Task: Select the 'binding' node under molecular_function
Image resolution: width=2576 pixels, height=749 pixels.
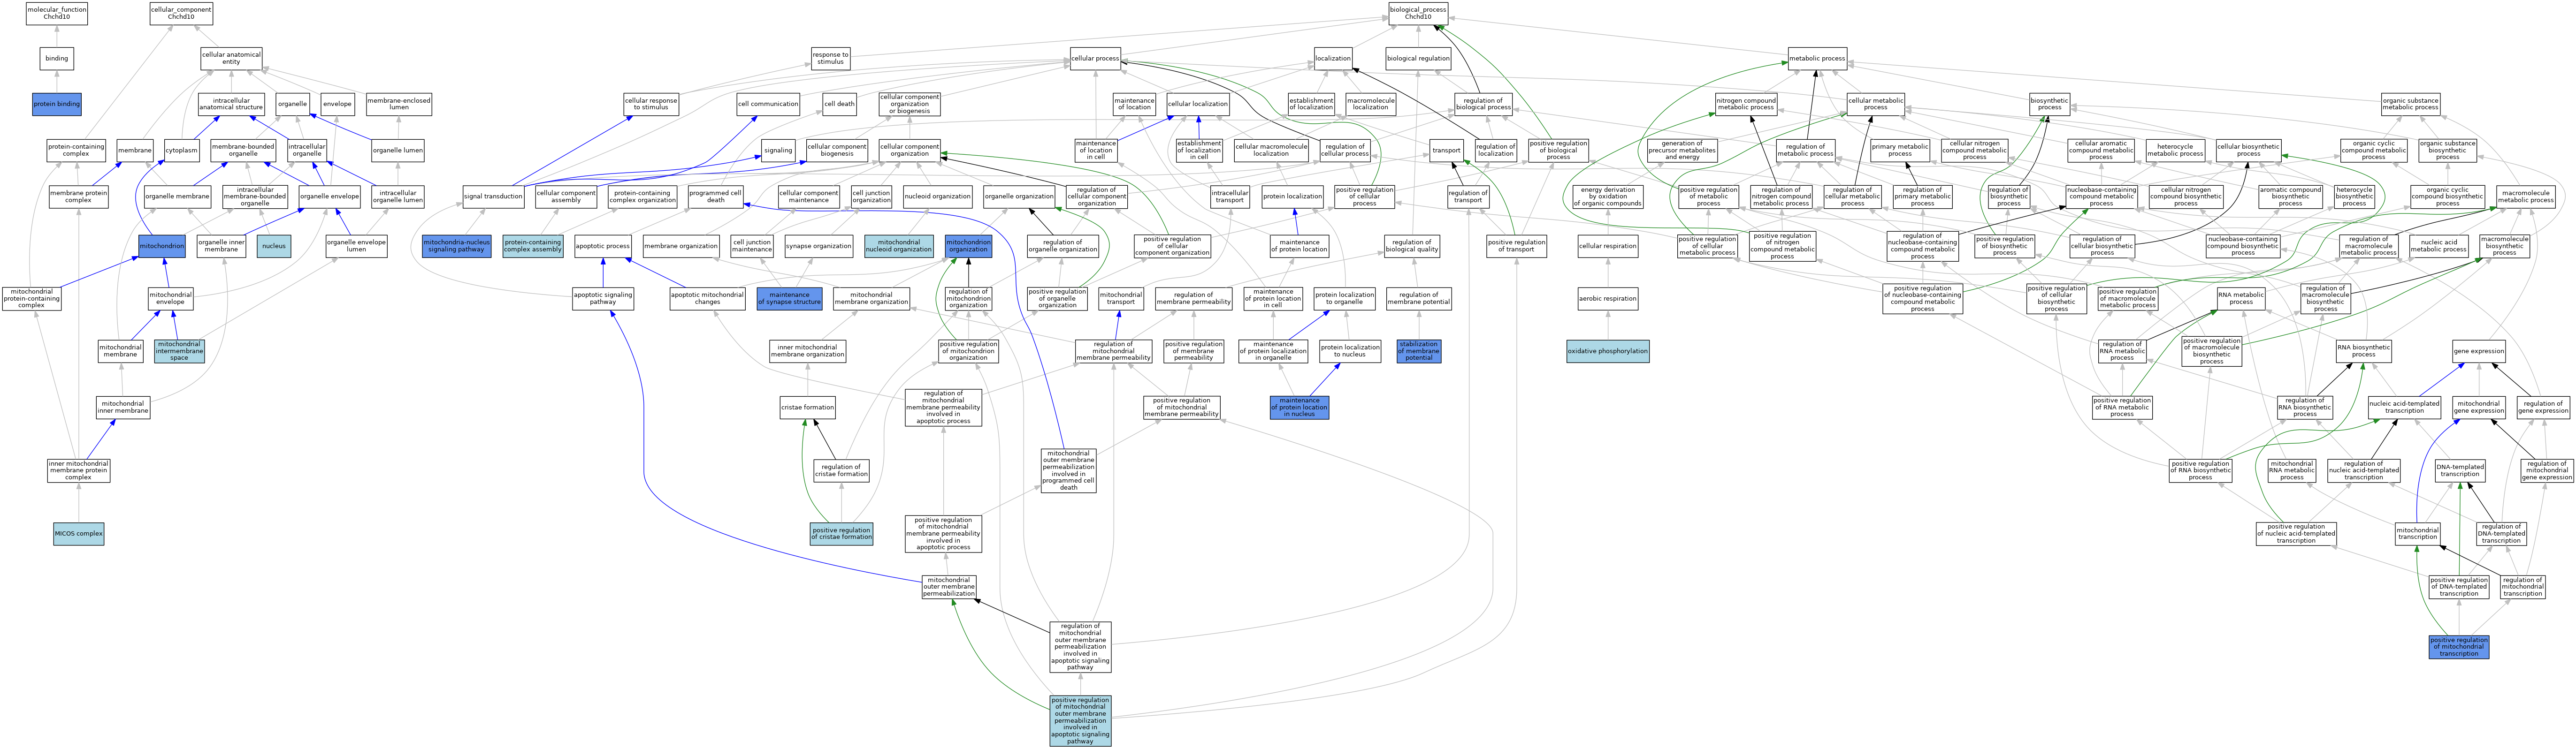Action: tap(57, 59)
